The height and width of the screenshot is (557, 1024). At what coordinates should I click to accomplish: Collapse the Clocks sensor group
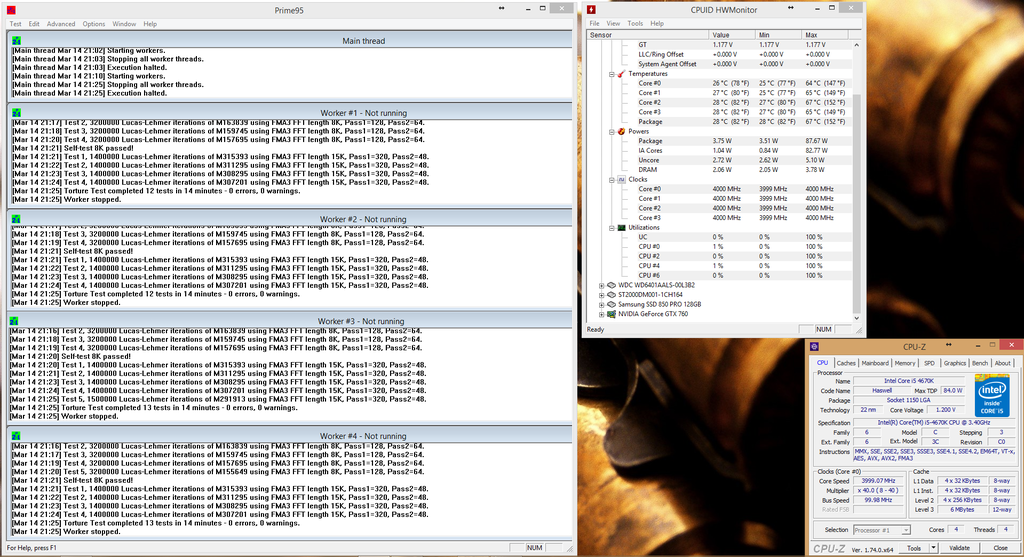click(x=612, y=179)
